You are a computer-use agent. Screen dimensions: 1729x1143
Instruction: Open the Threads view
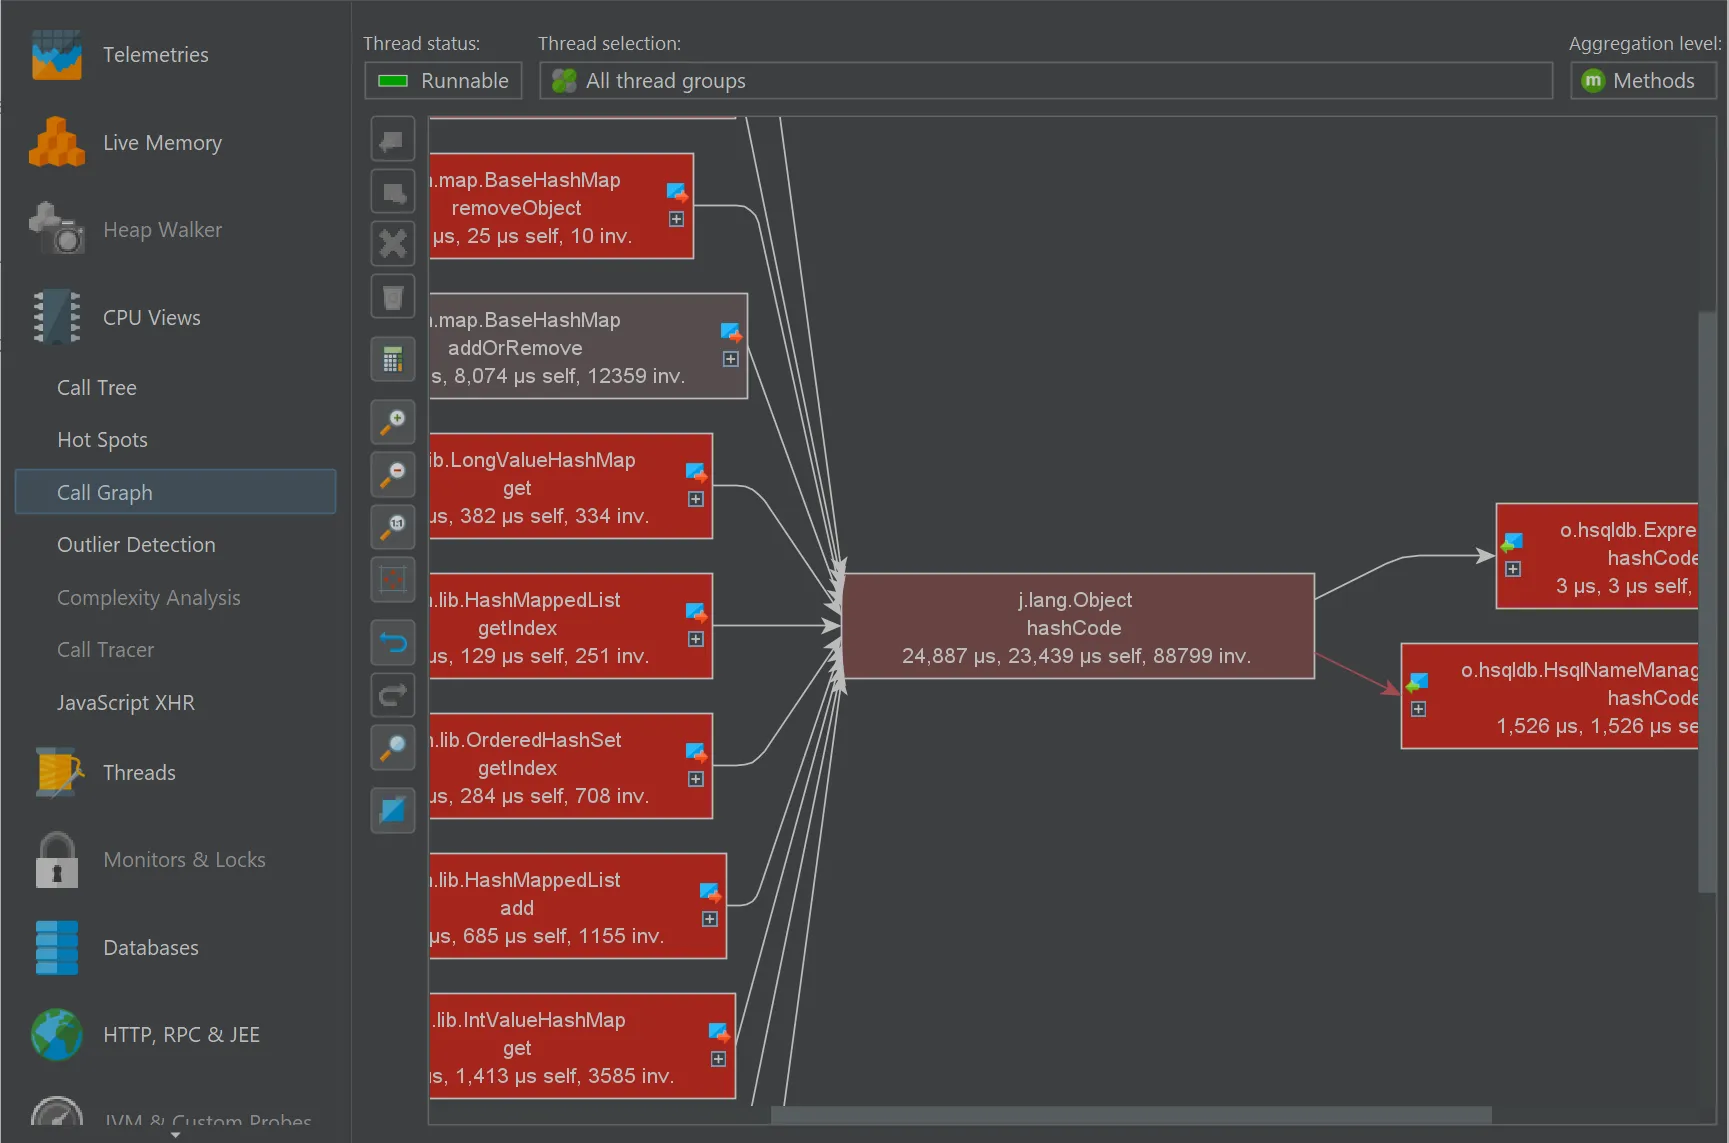139,772
